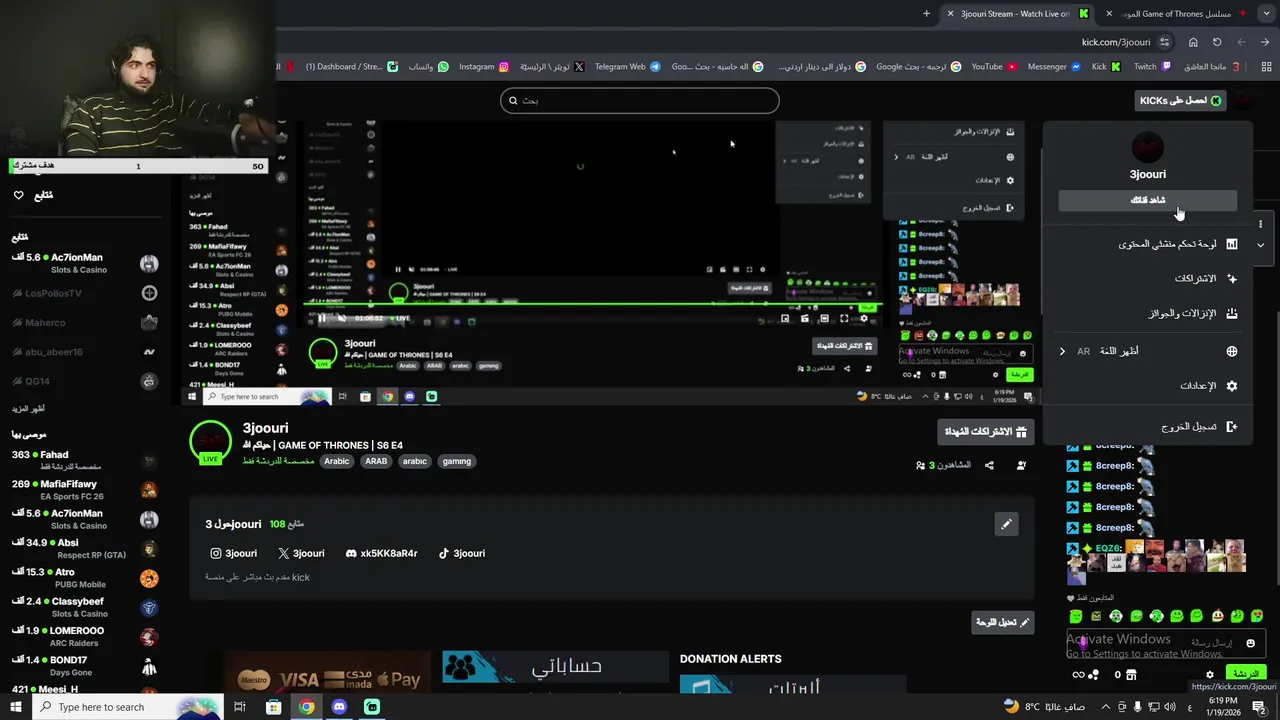Open QG14 channel in sidebar
This screenshot has height=720, width=1280.
(85, 381)
